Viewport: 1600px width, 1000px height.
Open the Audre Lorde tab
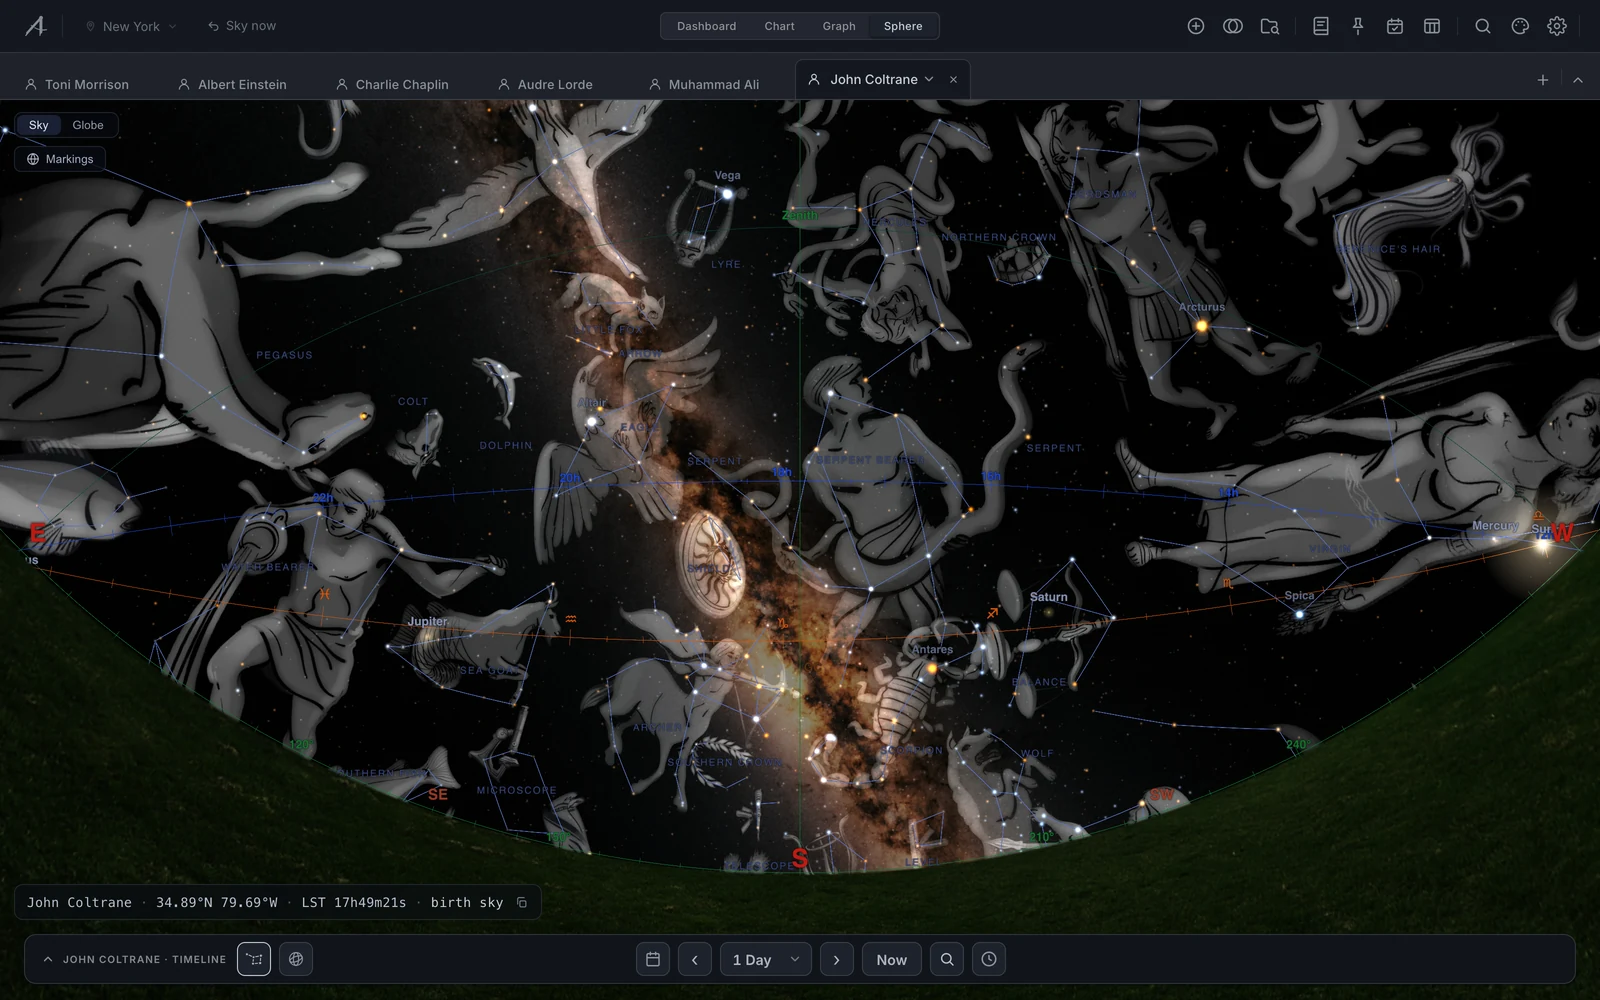545,84
